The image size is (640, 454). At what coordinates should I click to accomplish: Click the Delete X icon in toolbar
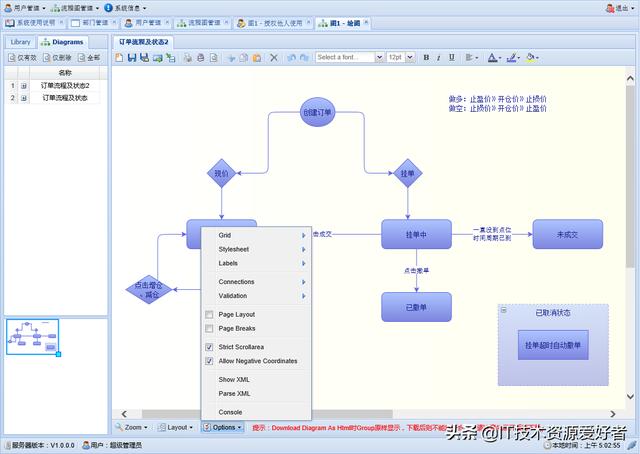pos(274,58)
